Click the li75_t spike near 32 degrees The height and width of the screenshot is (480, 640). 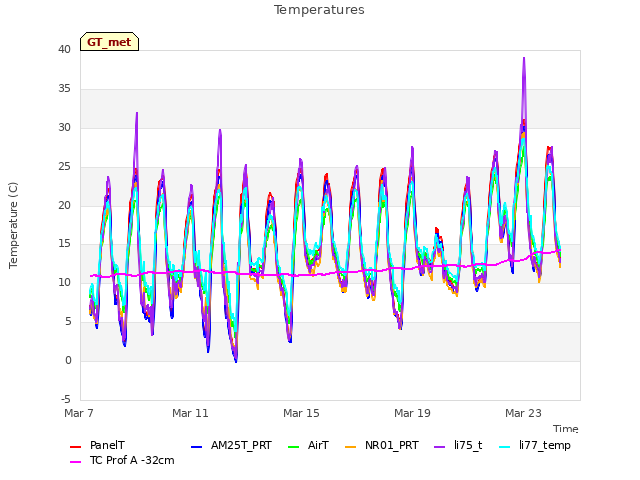click(x=137, y=113)
